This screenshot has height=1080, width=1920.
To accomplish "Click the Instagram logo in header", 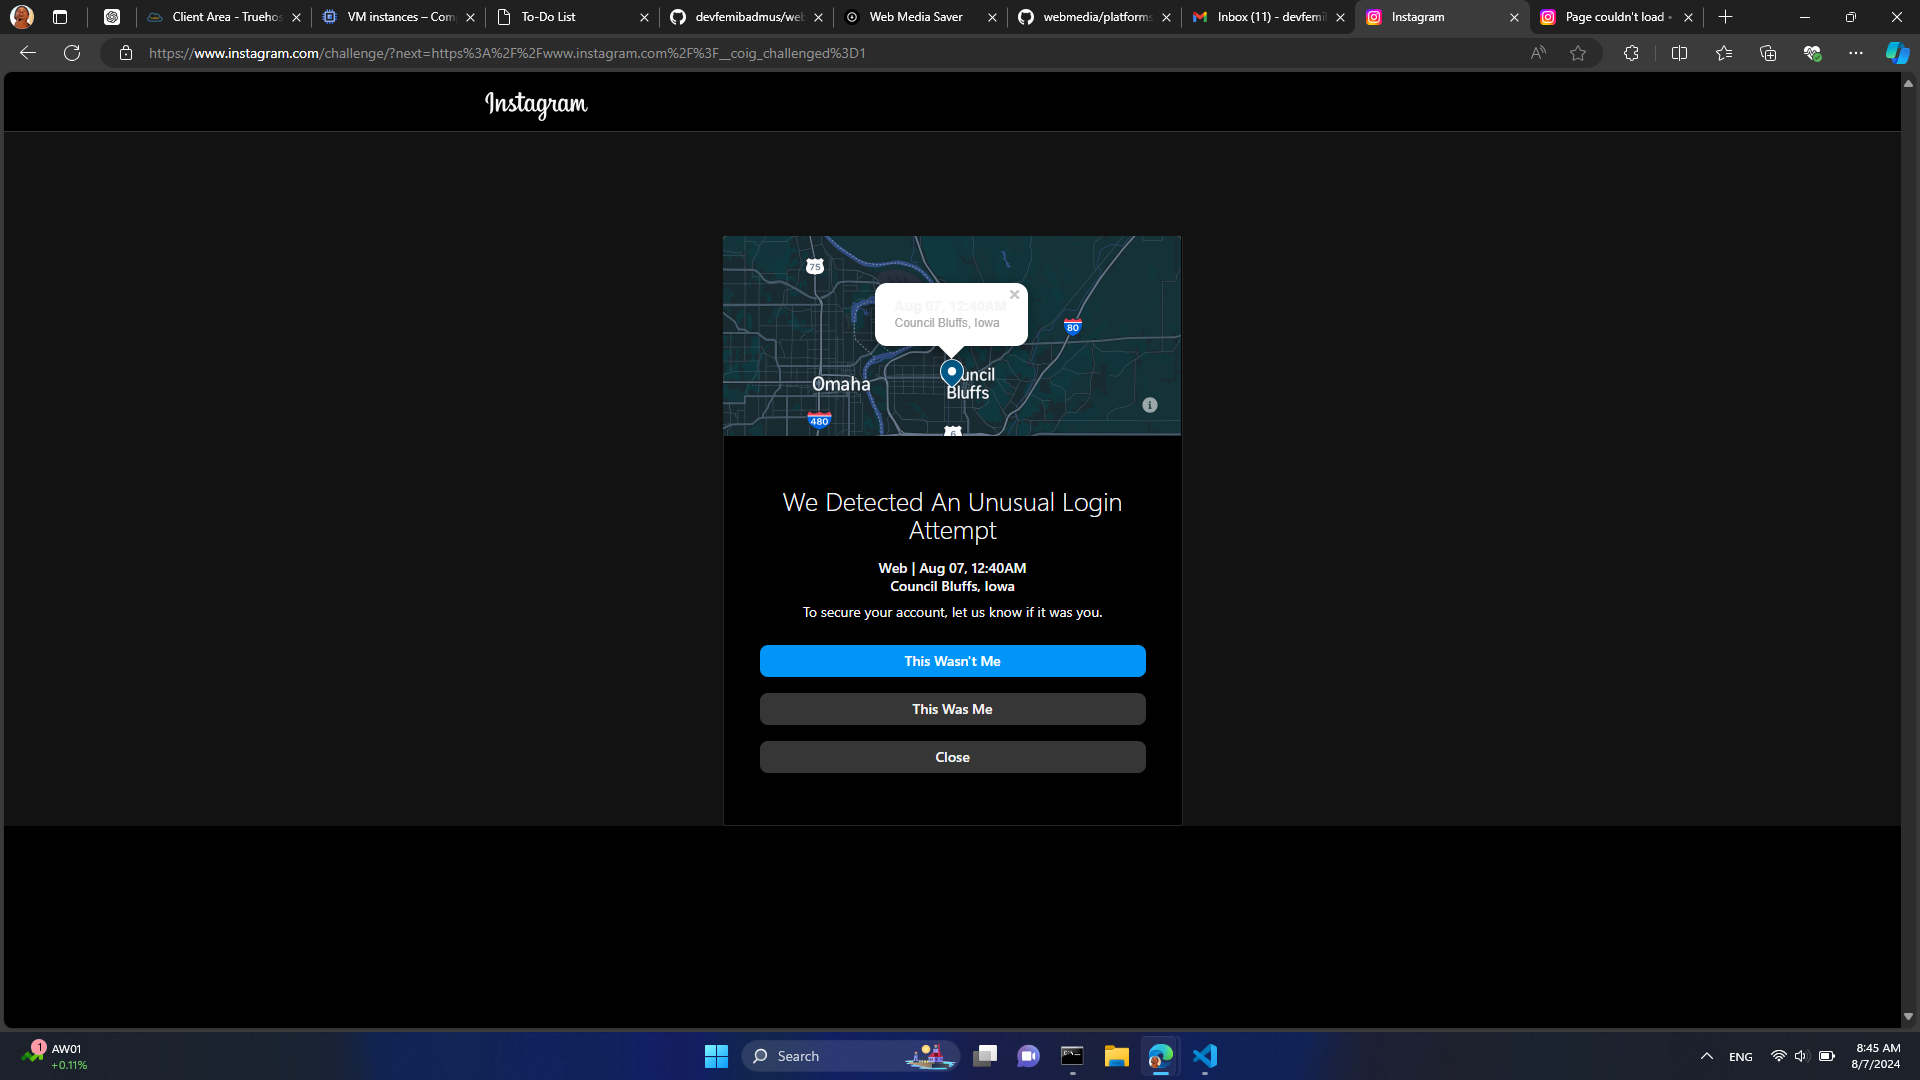I will coord(536,104).
